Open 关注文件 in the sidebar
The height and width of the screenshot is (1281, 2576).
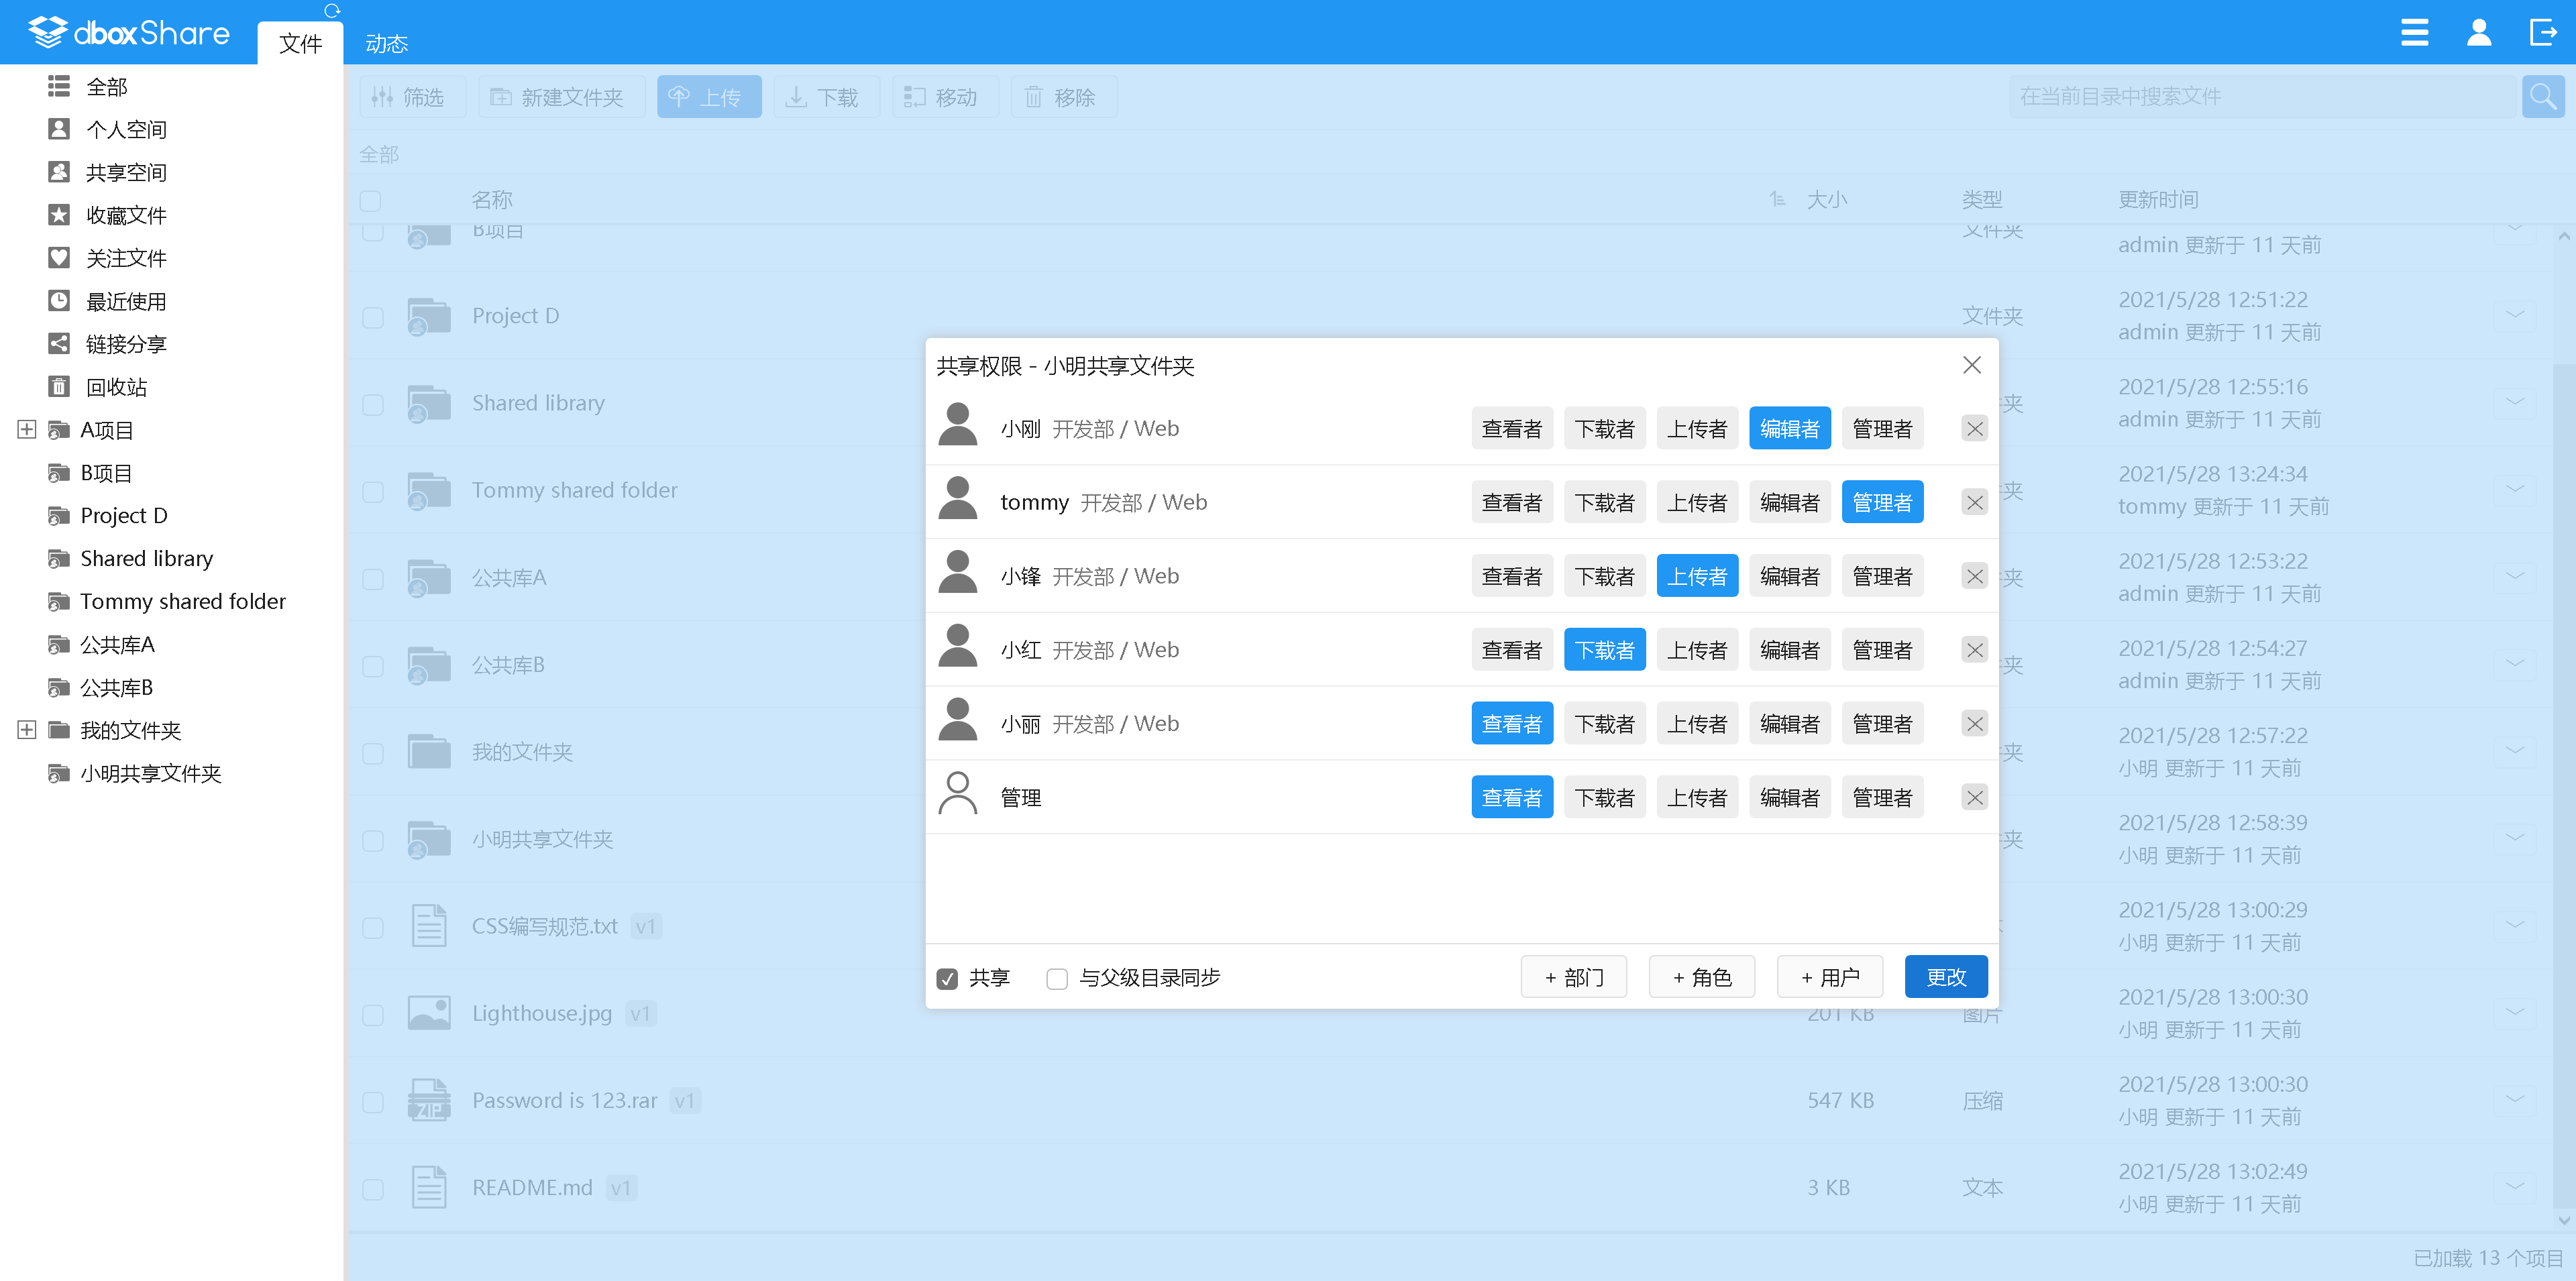tap(107, 258)
